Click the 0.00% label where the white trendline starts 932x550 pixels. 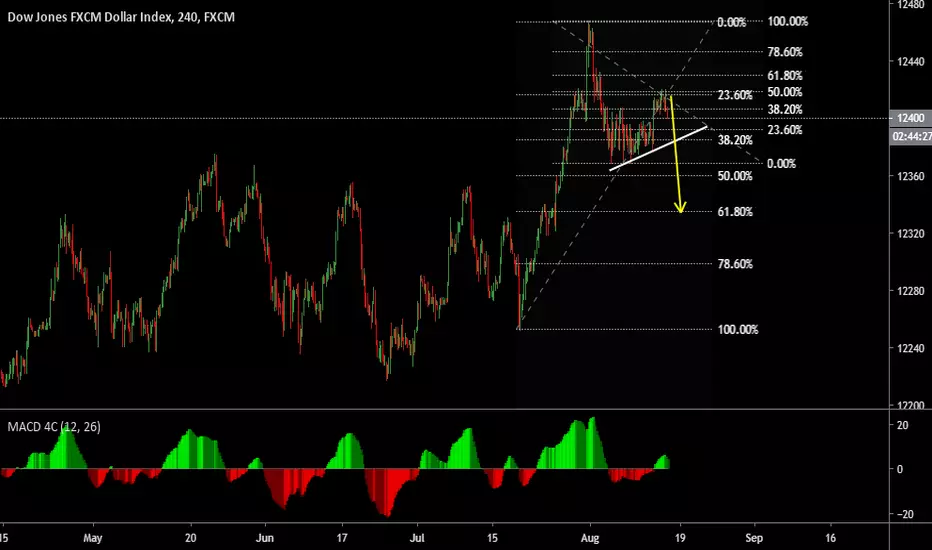pyautogui.click(x=781, y=164)
